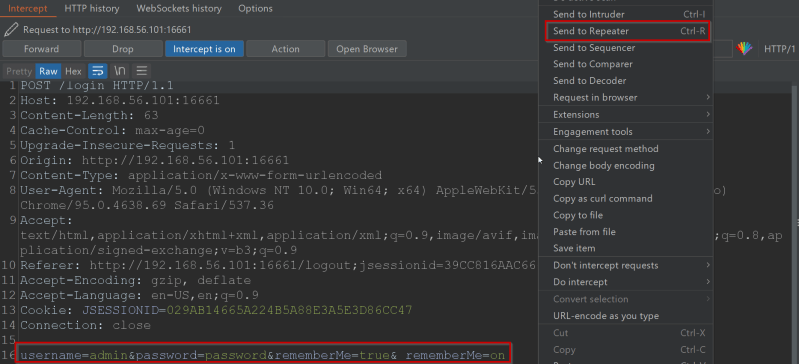Select Change request method

click(x=626, y=149)
